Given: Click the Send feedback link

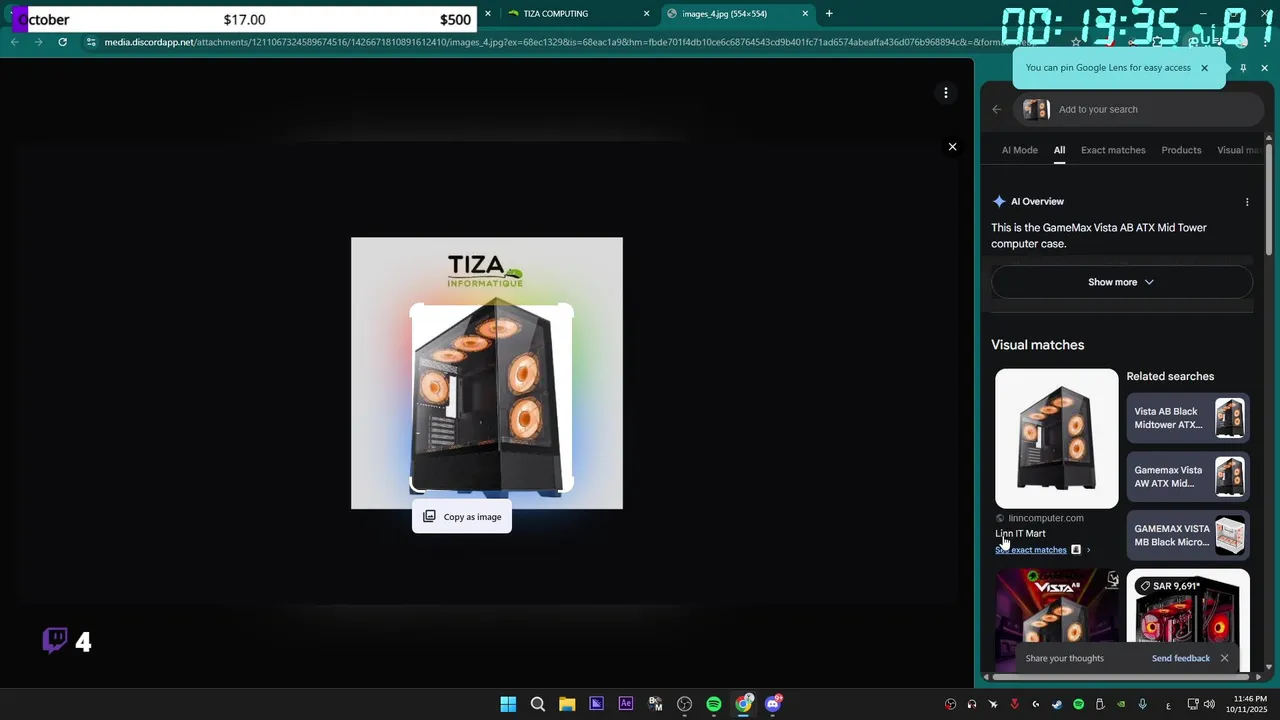Looking at the screenshot, I should pos(1180,658).
